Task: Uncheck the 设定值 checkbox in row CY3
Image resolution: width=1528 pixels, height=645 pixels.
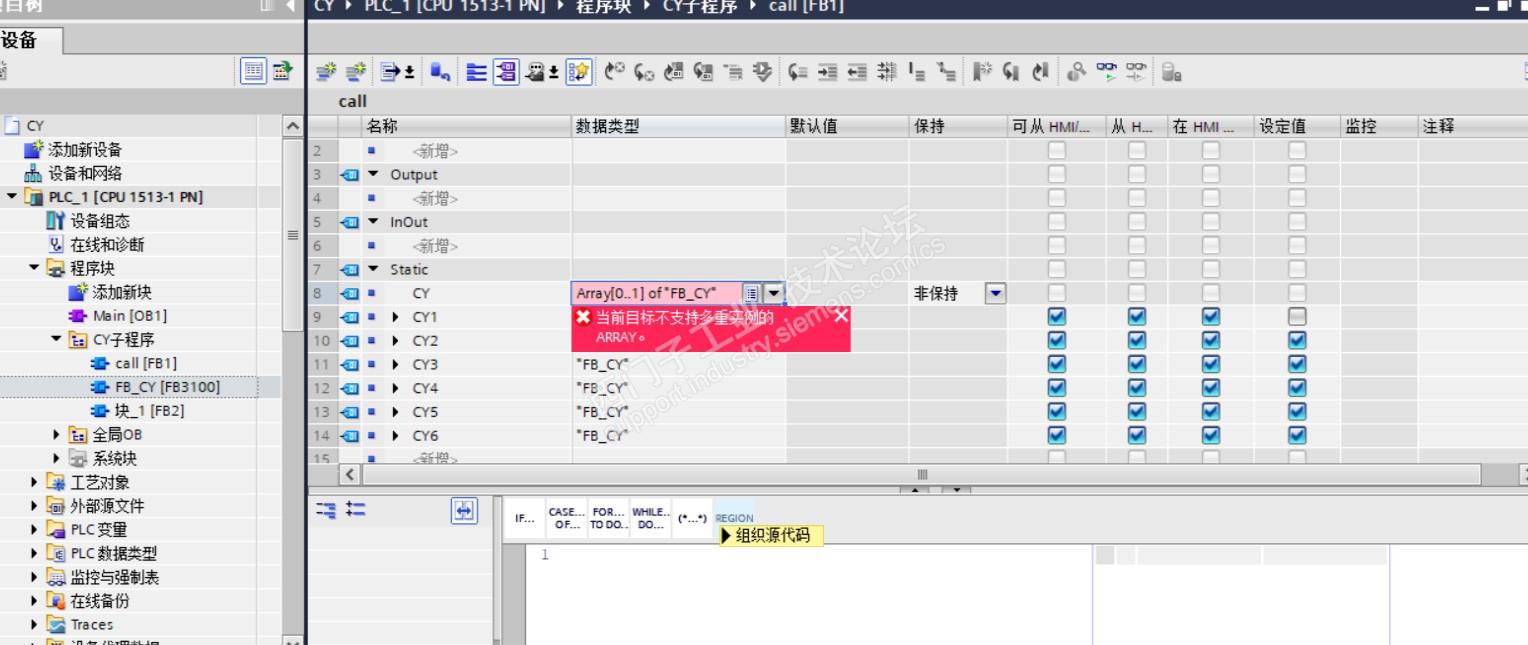Action: [1296, 364]
